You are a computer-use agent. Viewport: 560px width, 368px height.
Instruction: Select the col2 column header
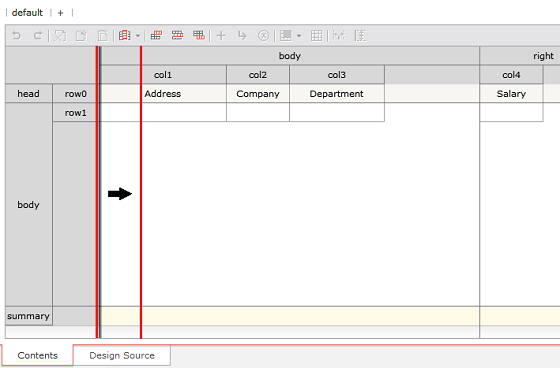click(x=258, y=75)
